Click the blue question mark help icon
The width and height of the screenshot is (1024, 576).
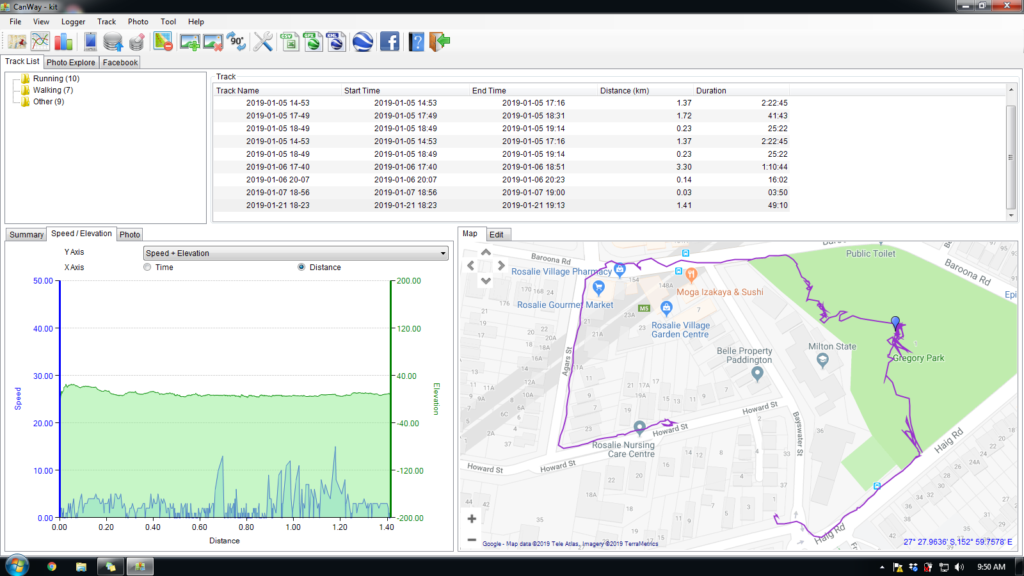(417, 42)
